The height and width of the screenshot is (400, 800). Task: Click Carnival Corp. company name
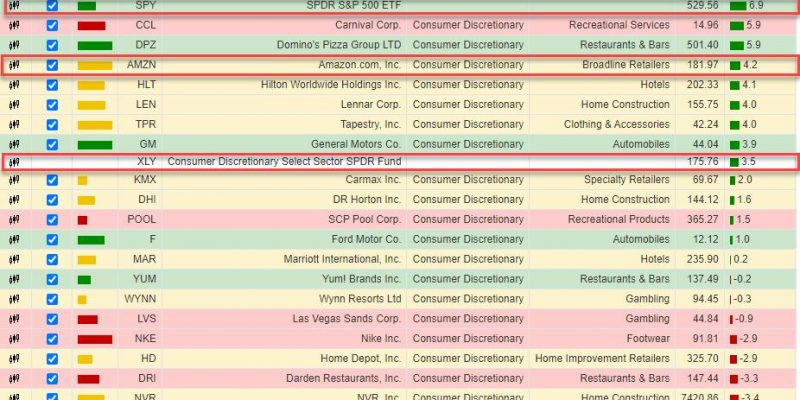pyautogui.click(x=368, y=25)
